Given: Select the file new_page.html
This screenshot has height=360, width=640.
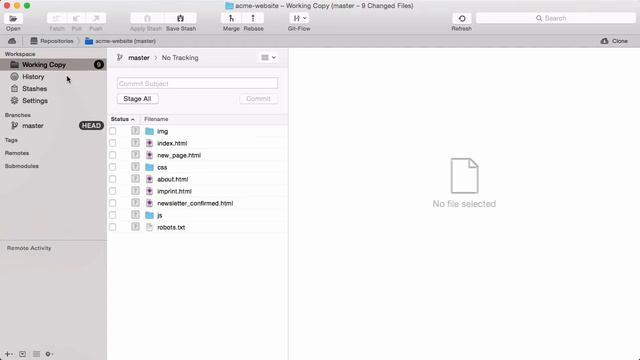Looking at the screenshot, I should (x=179, y=155).
